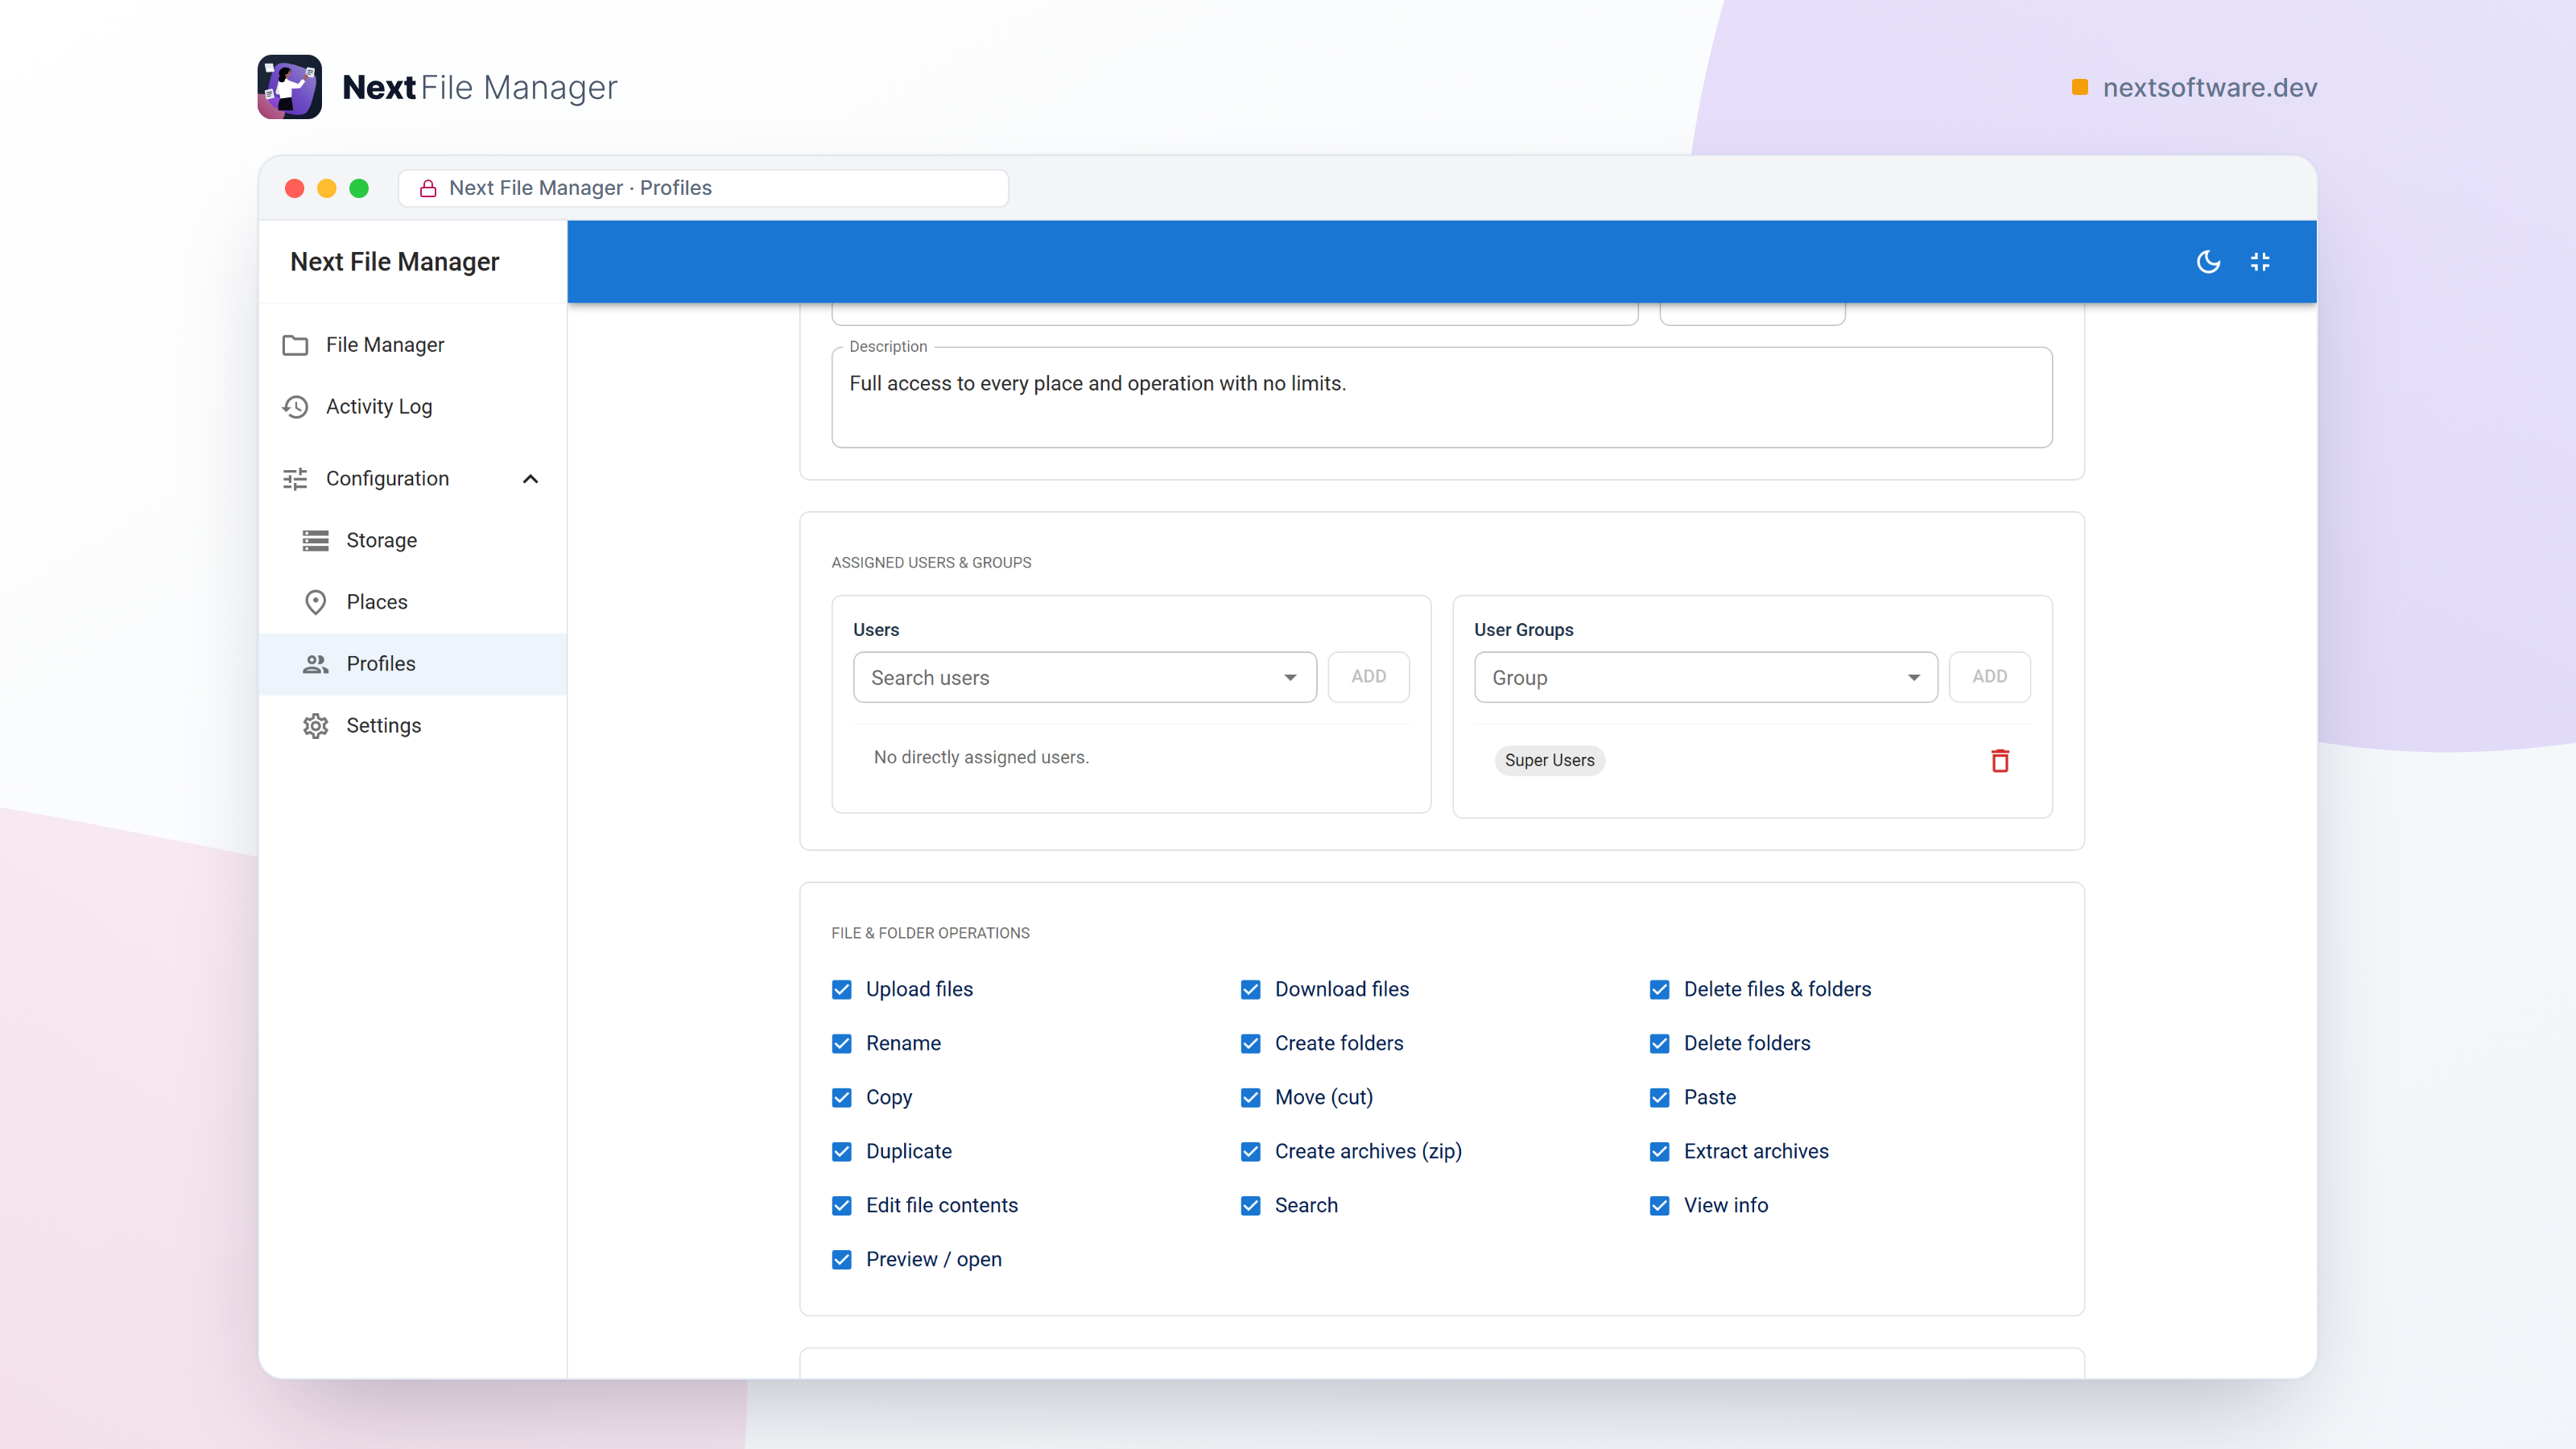This screenshot has height=1449, width=2576.
Task: Click the Settings gear icon
Action: 316,726
